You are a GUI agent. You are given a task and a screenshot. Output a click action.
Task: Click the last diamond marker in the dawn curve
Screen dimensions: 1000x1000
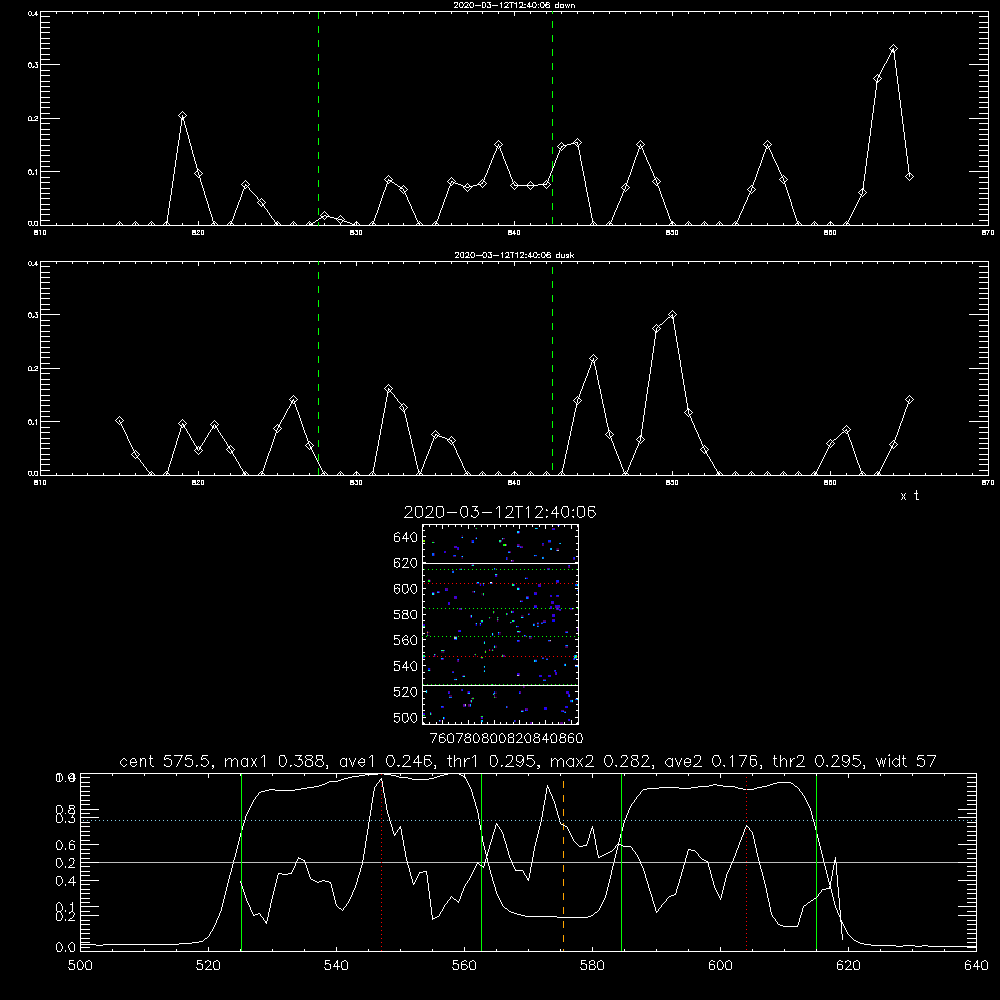909,176
